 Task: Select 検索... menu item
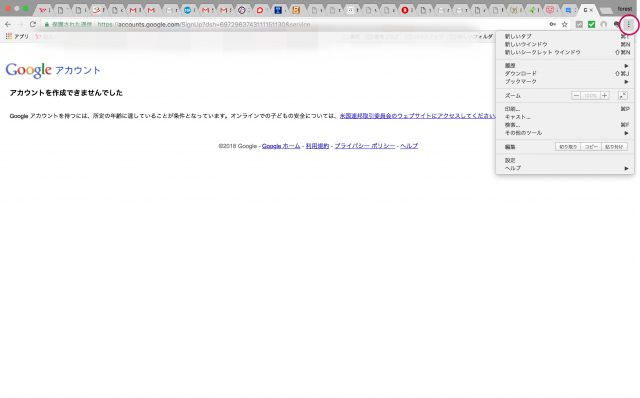565,125
